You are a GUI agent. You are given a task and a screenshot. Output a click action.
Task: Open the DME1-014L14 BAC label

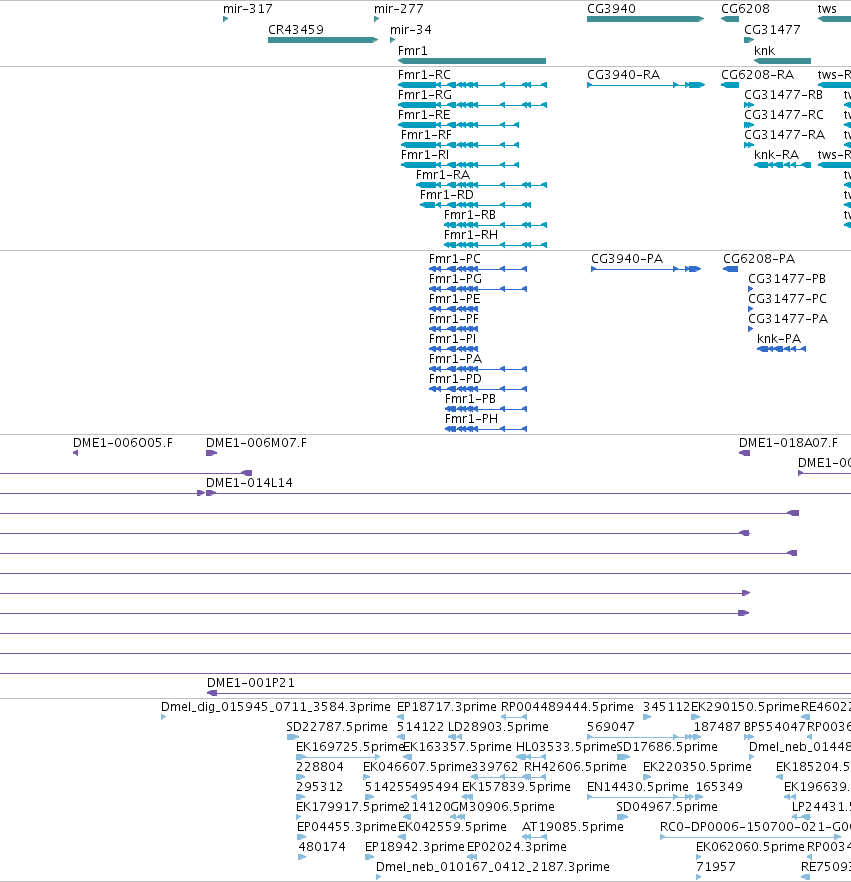tap(249, 483)
